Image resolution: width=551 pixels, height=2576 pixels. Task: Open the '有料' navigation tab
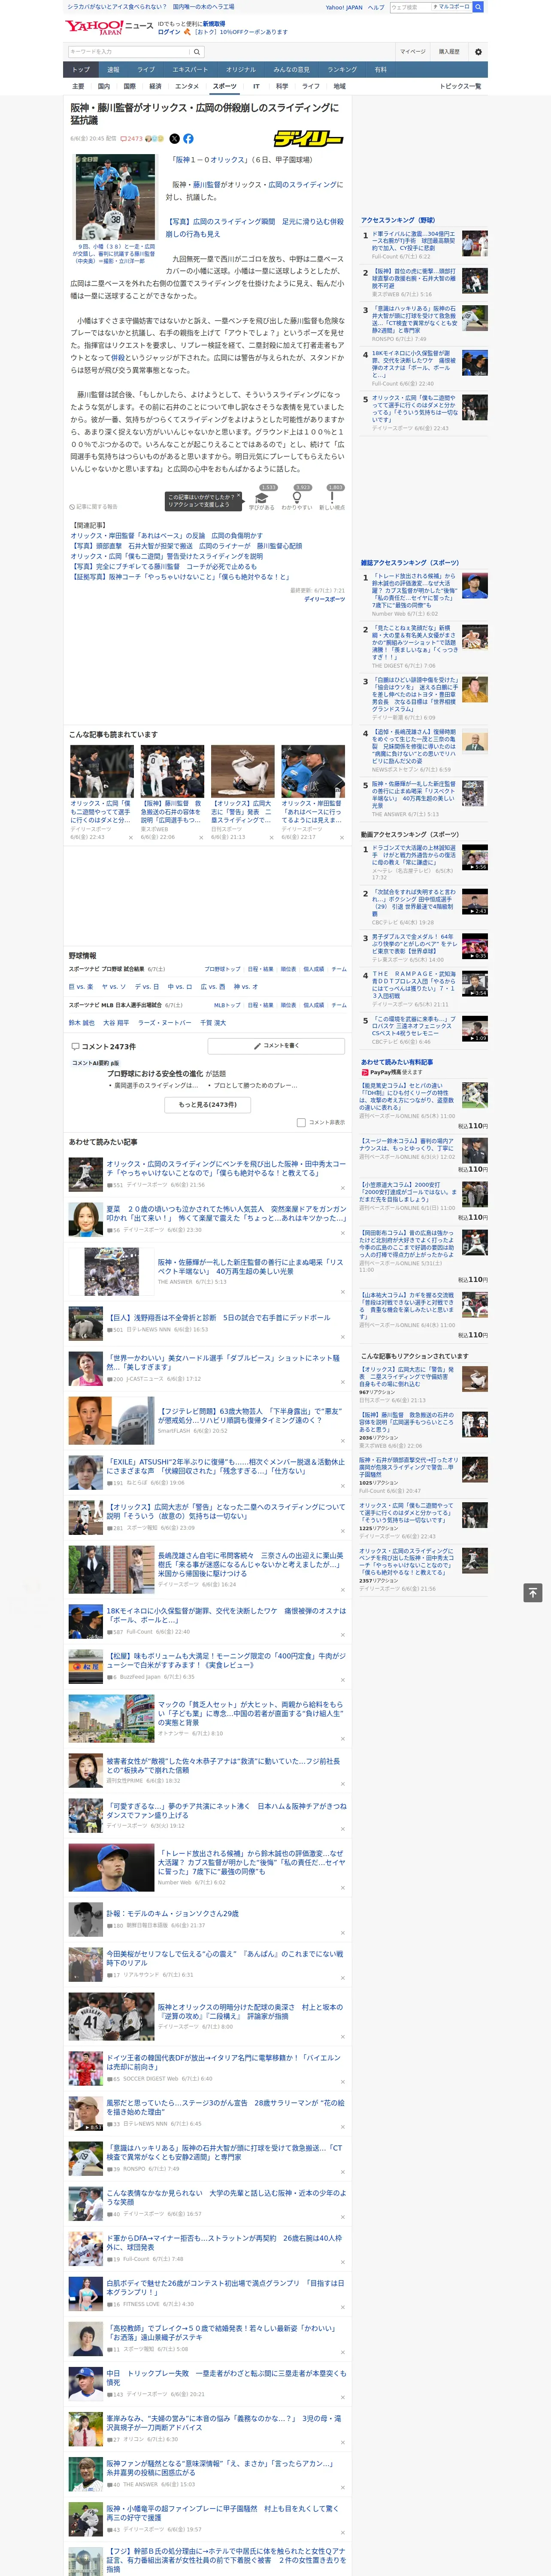(x=380, y=70)
